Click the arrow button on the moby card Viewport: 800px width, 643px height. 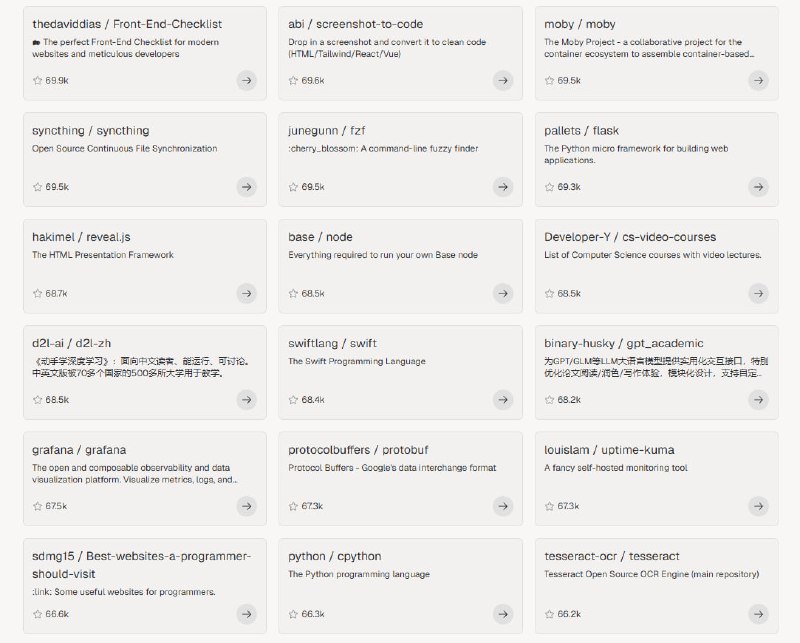pos(759,80)
